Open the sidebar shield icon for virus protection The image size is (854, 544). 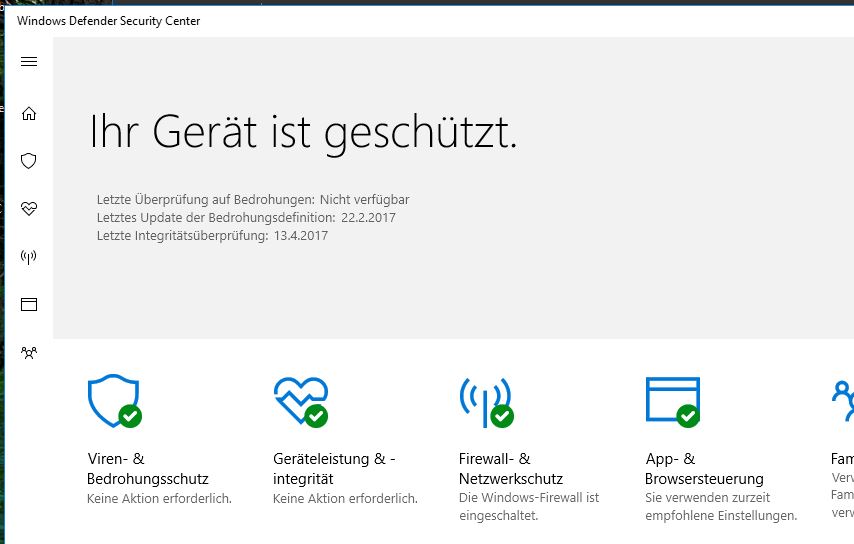click(29, 161)
